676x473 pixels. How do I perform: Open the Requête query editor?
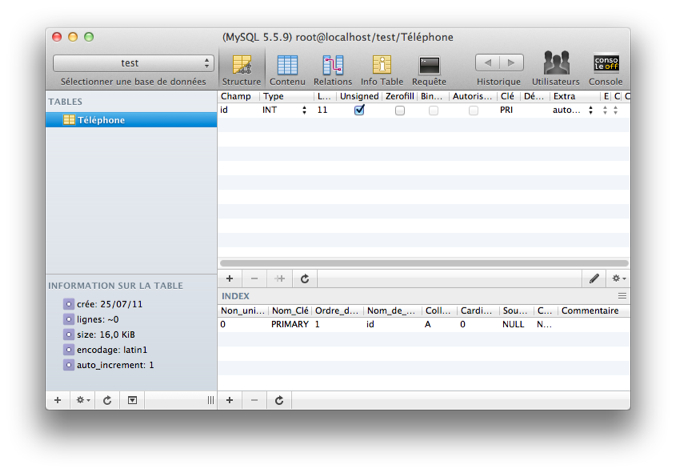(429, 70)
